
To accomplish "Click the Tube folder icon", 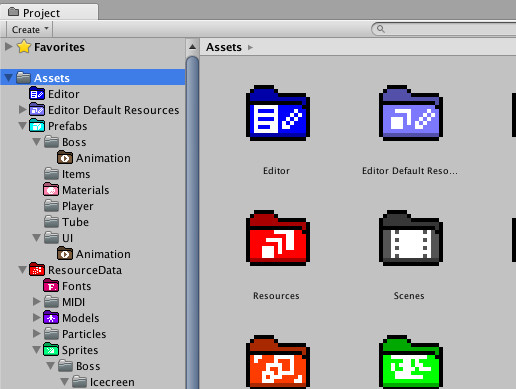I will click(x=51, y=222).
